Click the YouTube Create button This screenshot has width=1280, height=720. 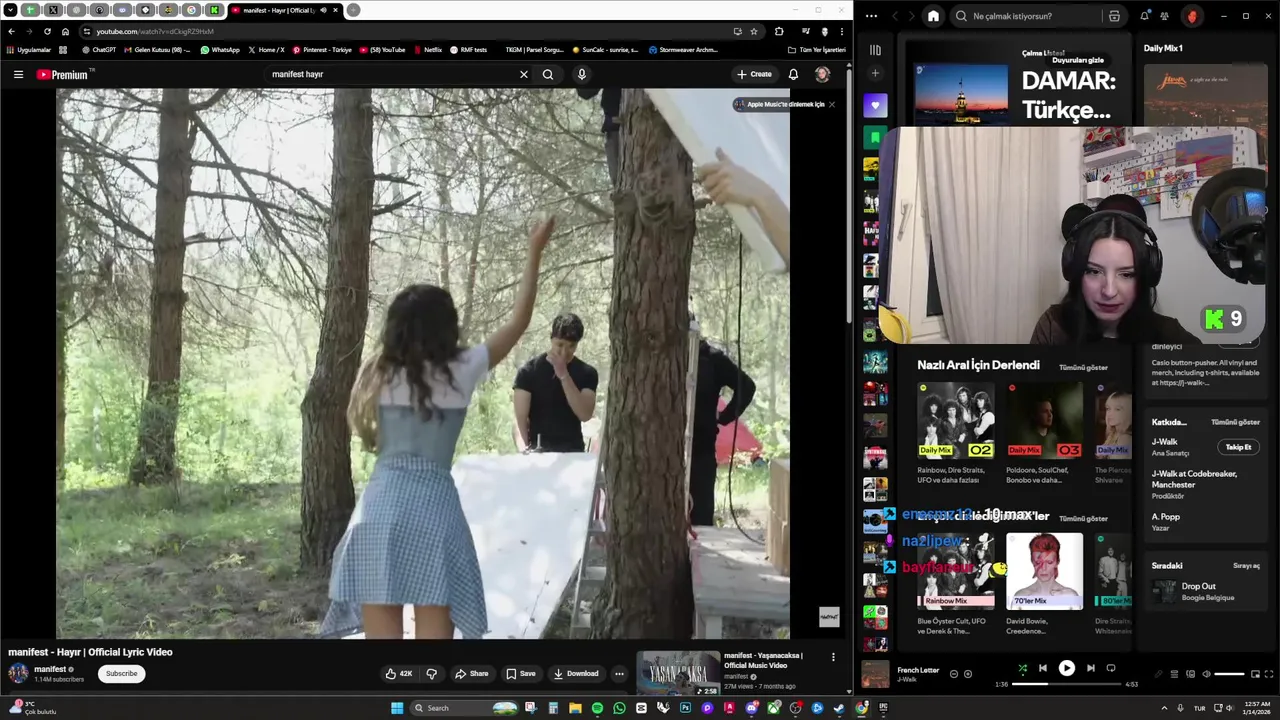pyautogui.click(x=754, y=74)
